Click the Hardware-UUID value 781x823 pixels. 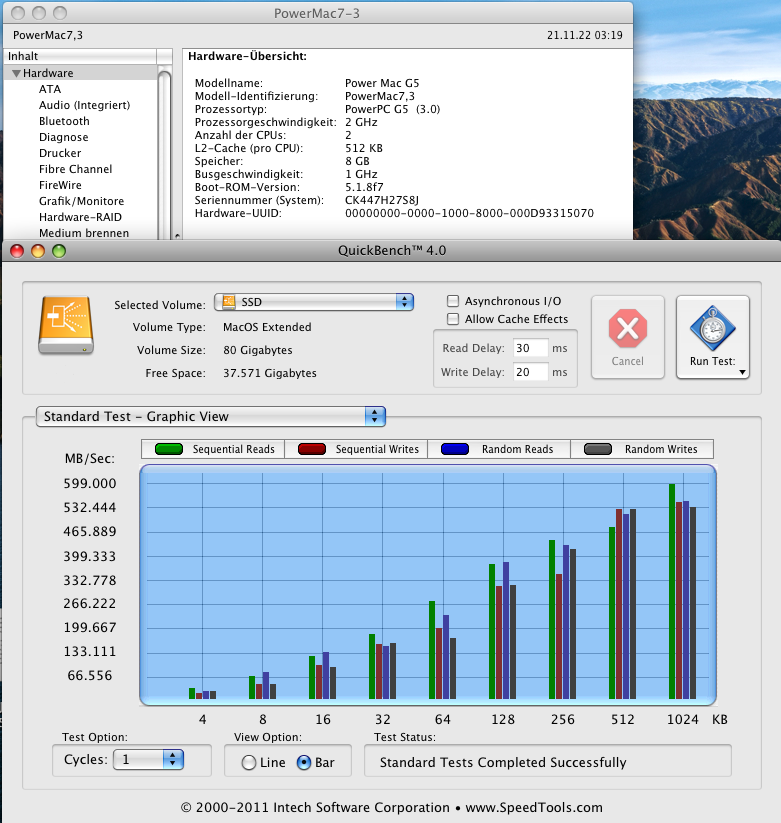pos(469,214)
